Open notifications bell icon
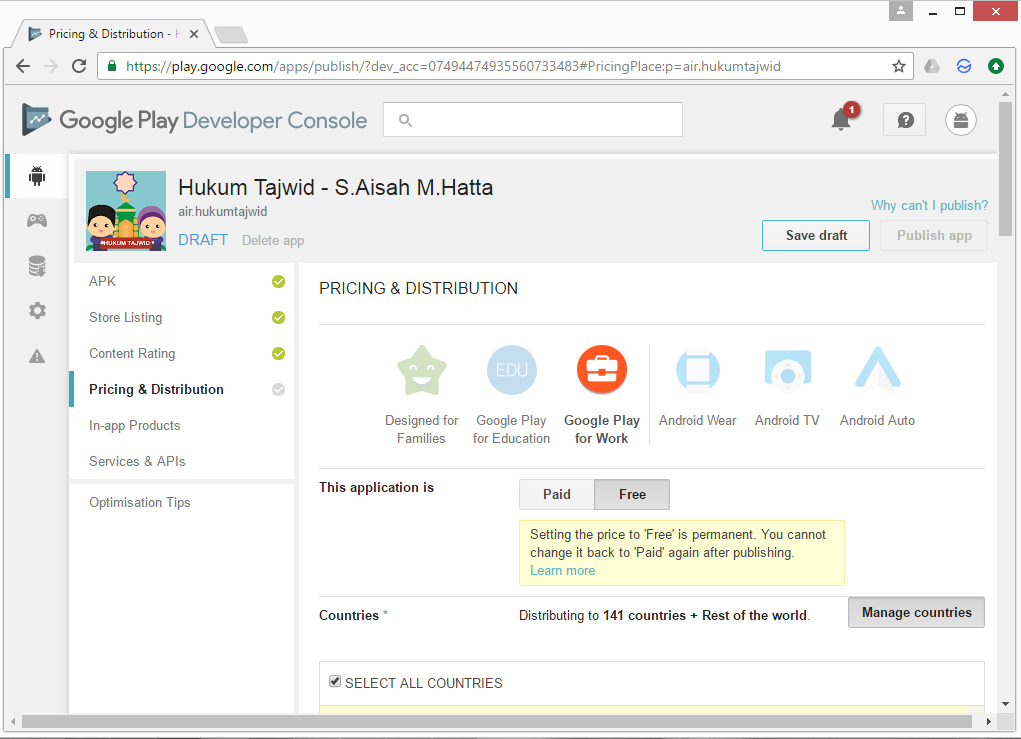 pyautogui.click(x=841, y=119)
